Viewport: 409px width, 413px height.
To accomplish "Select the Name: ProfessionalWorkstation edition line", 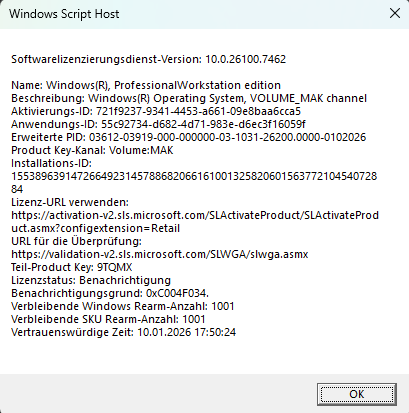I will tap(146, 85).
